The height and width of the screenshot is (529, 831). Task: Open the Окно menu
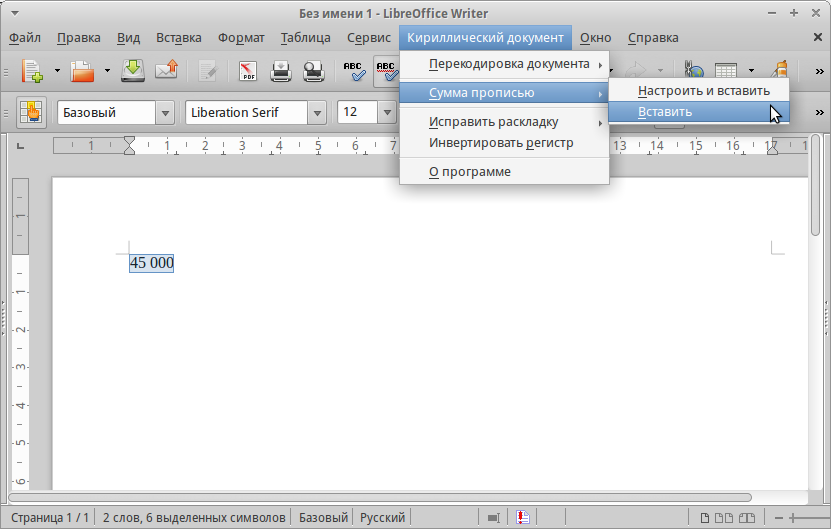click(595, 38)
